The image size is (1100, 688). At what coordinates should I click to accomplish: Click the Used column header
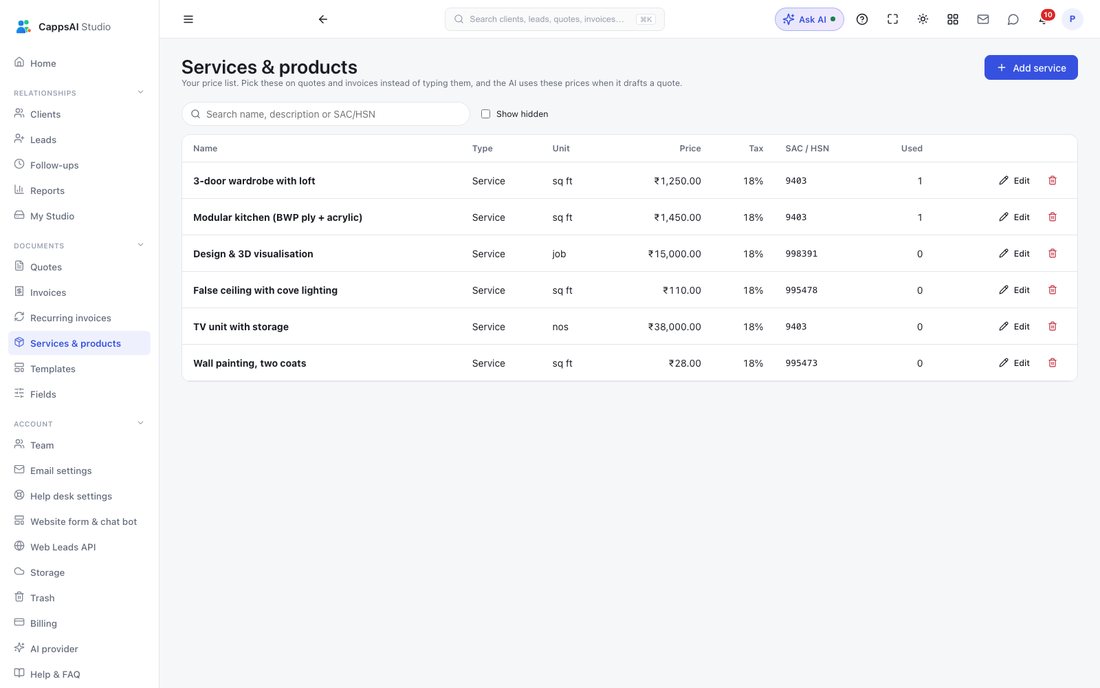tap(911, 149)
